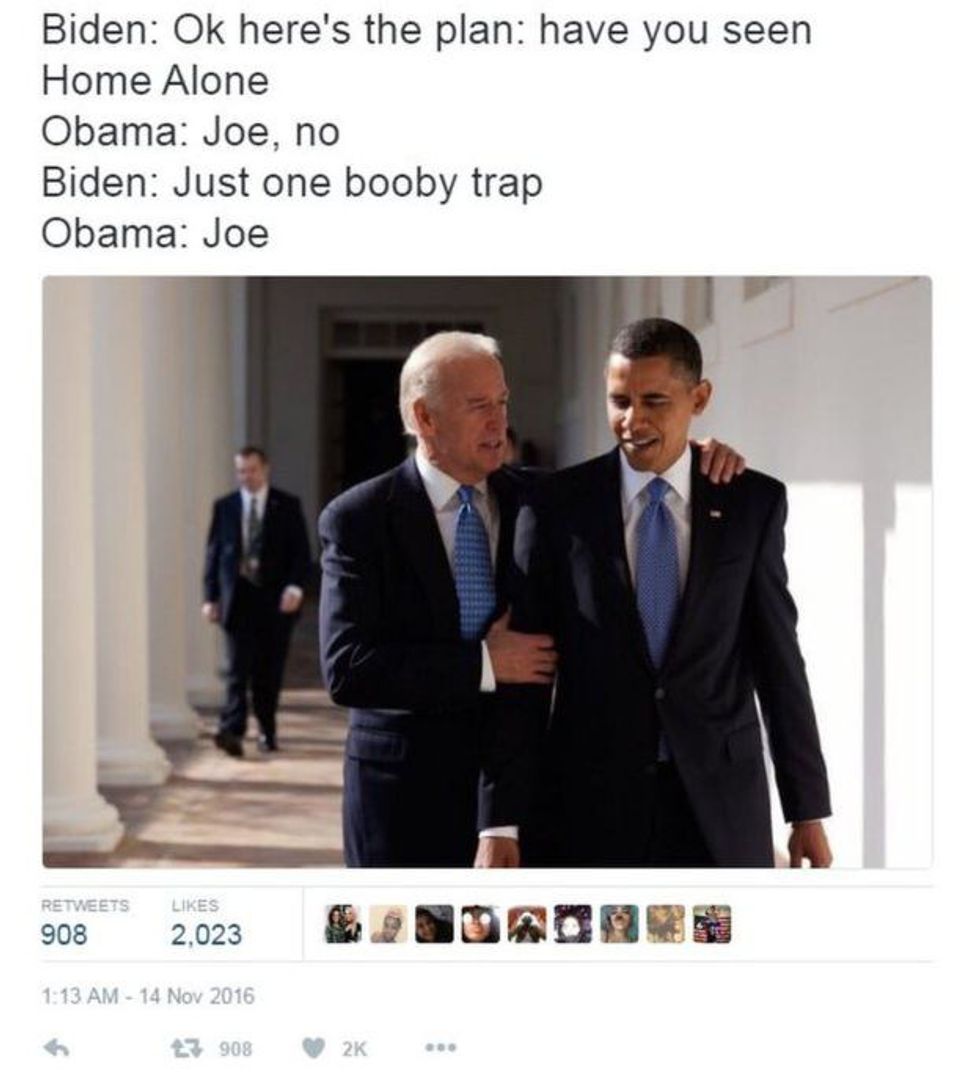Open fourth liker avatar with white round glasses
The height and width of the screenshot is (1079, 980).
click(482, 923)
